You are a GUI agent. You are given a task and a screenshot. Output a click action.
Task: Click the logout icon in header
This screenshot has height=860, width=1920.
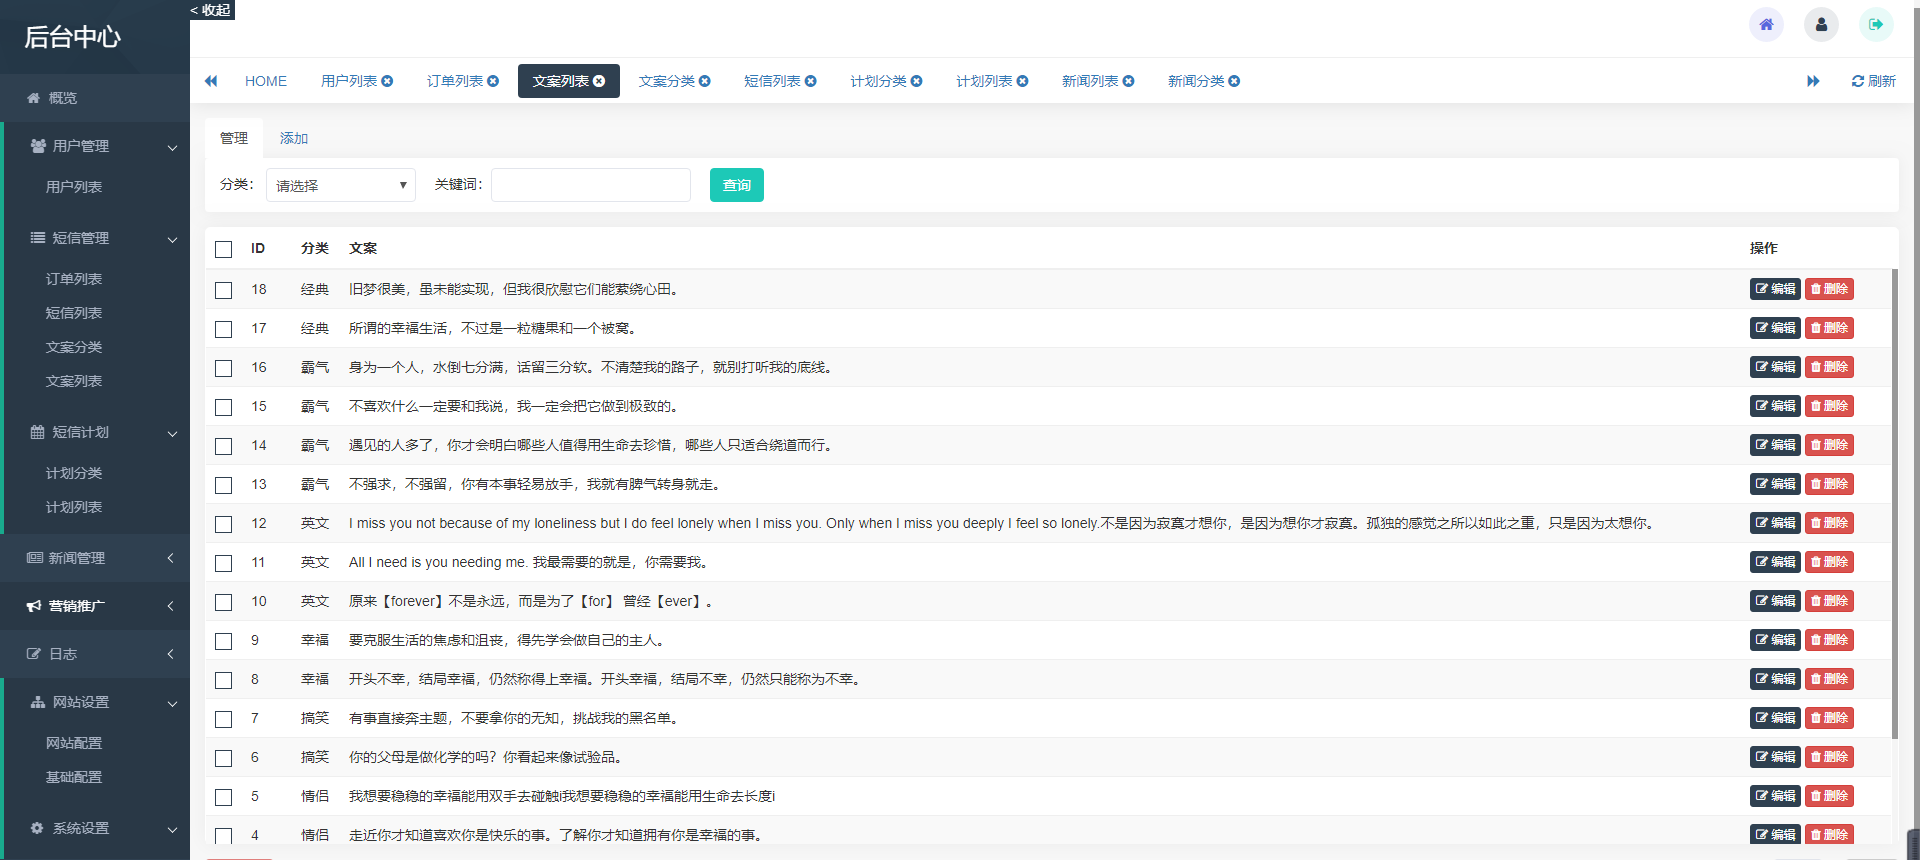point(1876,25)
